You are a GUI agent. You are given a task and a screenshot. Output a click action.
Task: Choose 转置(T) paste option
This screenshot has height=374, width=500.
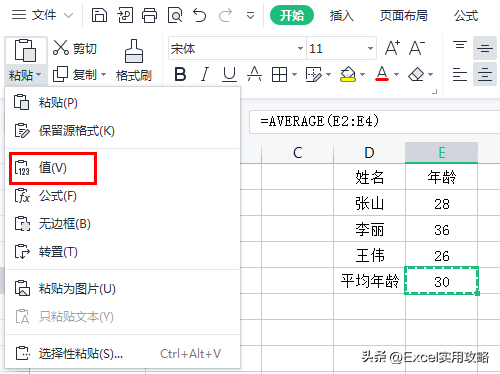pos(123,252)
